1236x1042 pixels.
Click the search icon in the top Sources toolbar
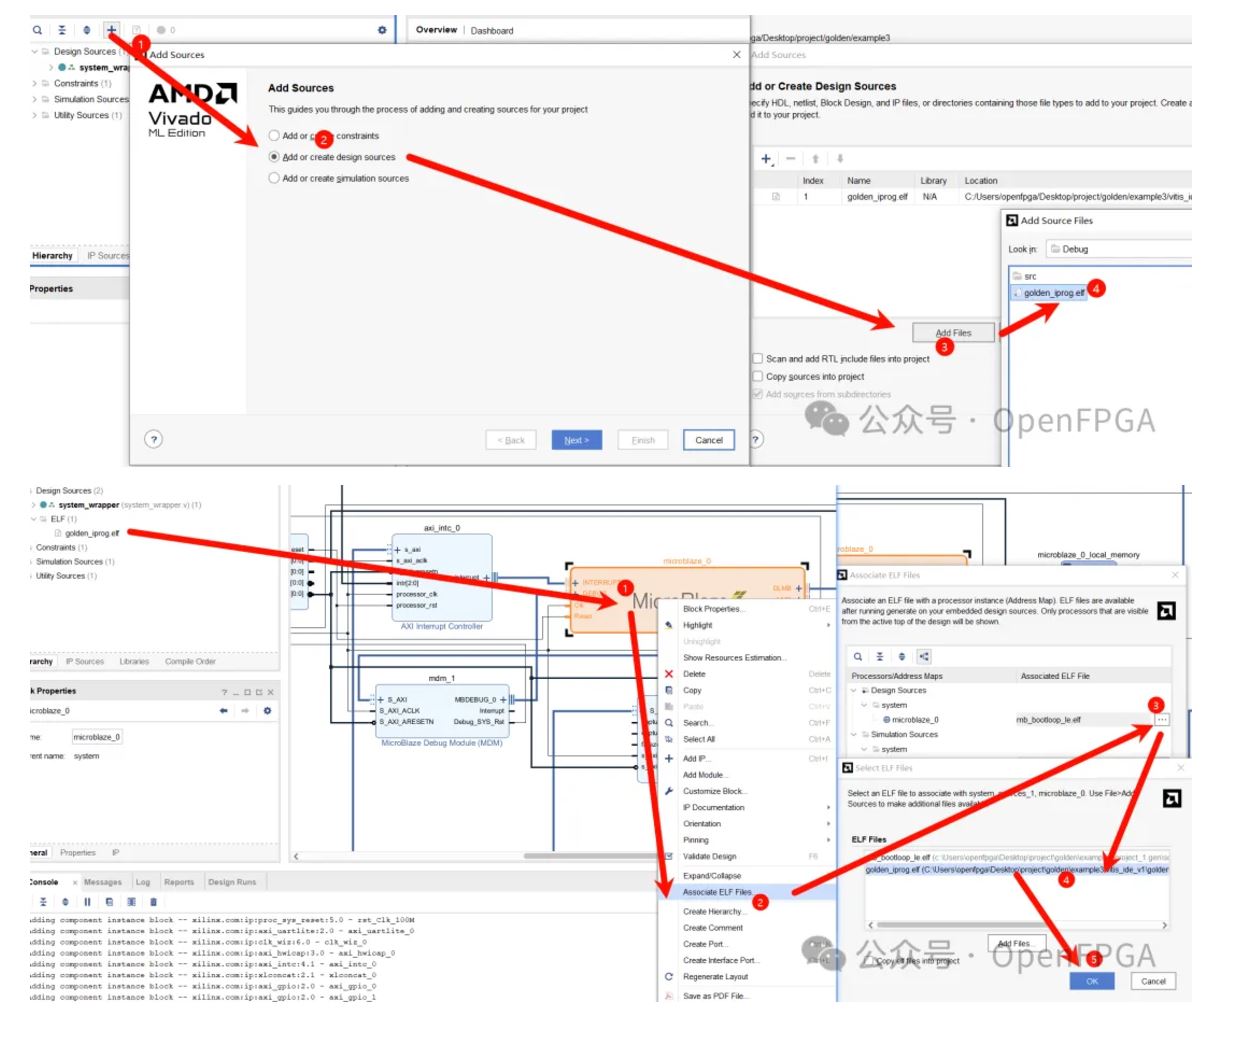[37, 30]
